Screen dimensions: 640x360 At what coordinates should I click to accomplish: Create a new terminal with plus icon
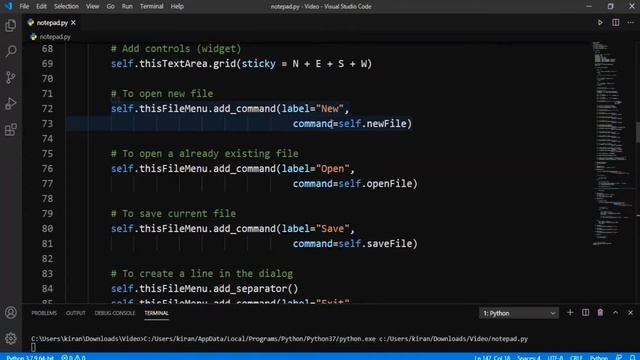click(570, 313)
